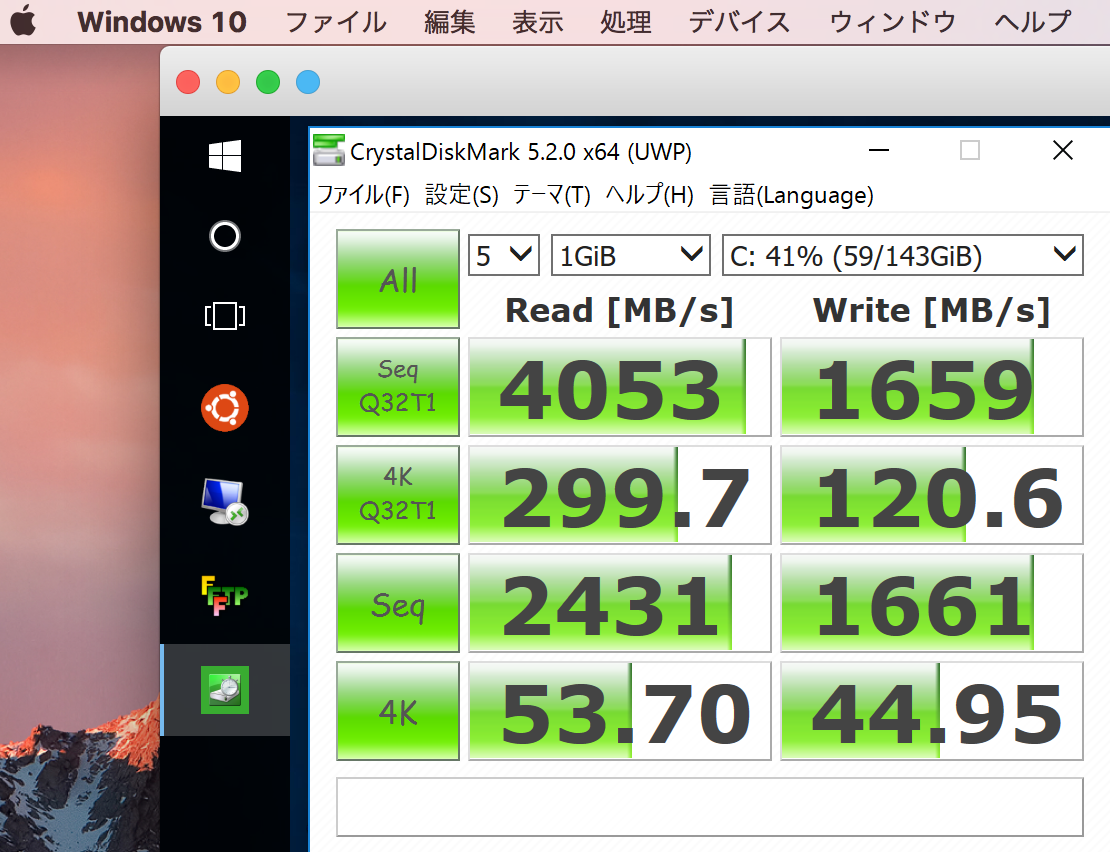
Task: Click the CrystalDiskMark title bar app icon
Action: 328,150
